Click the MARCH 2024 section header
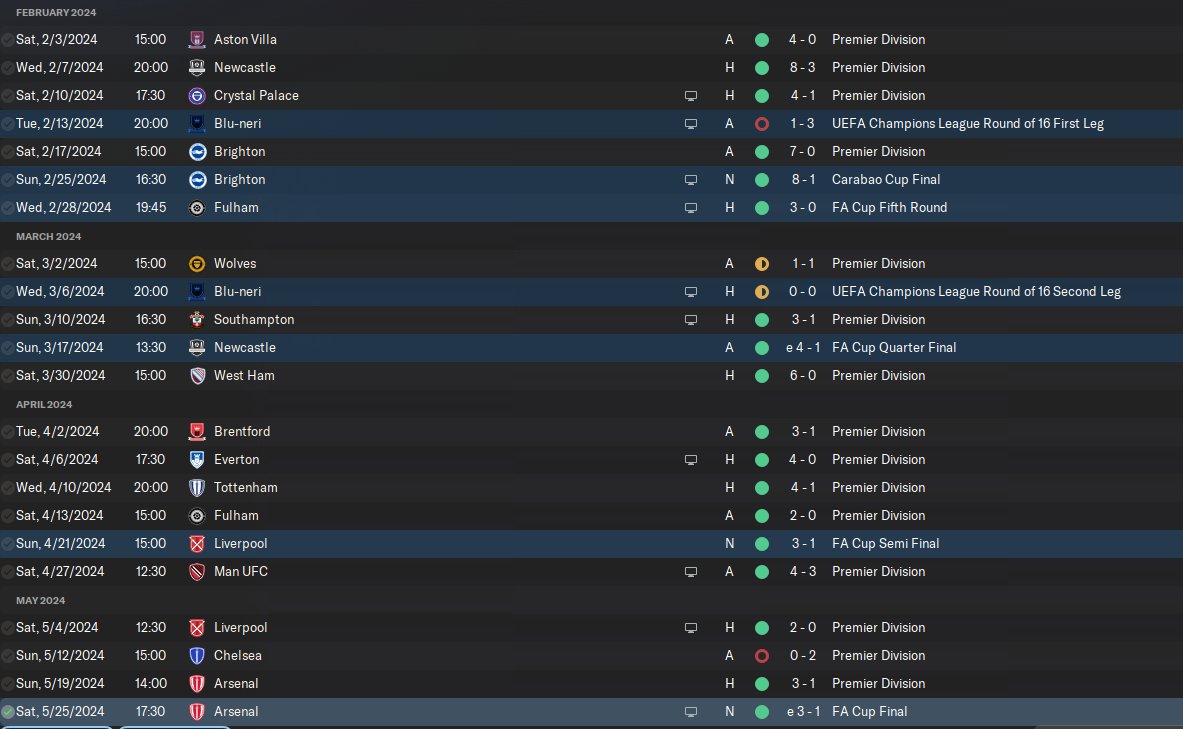The height and width of the screenshot is (729, 1183). pyautogui.click(x=48, y=237)
